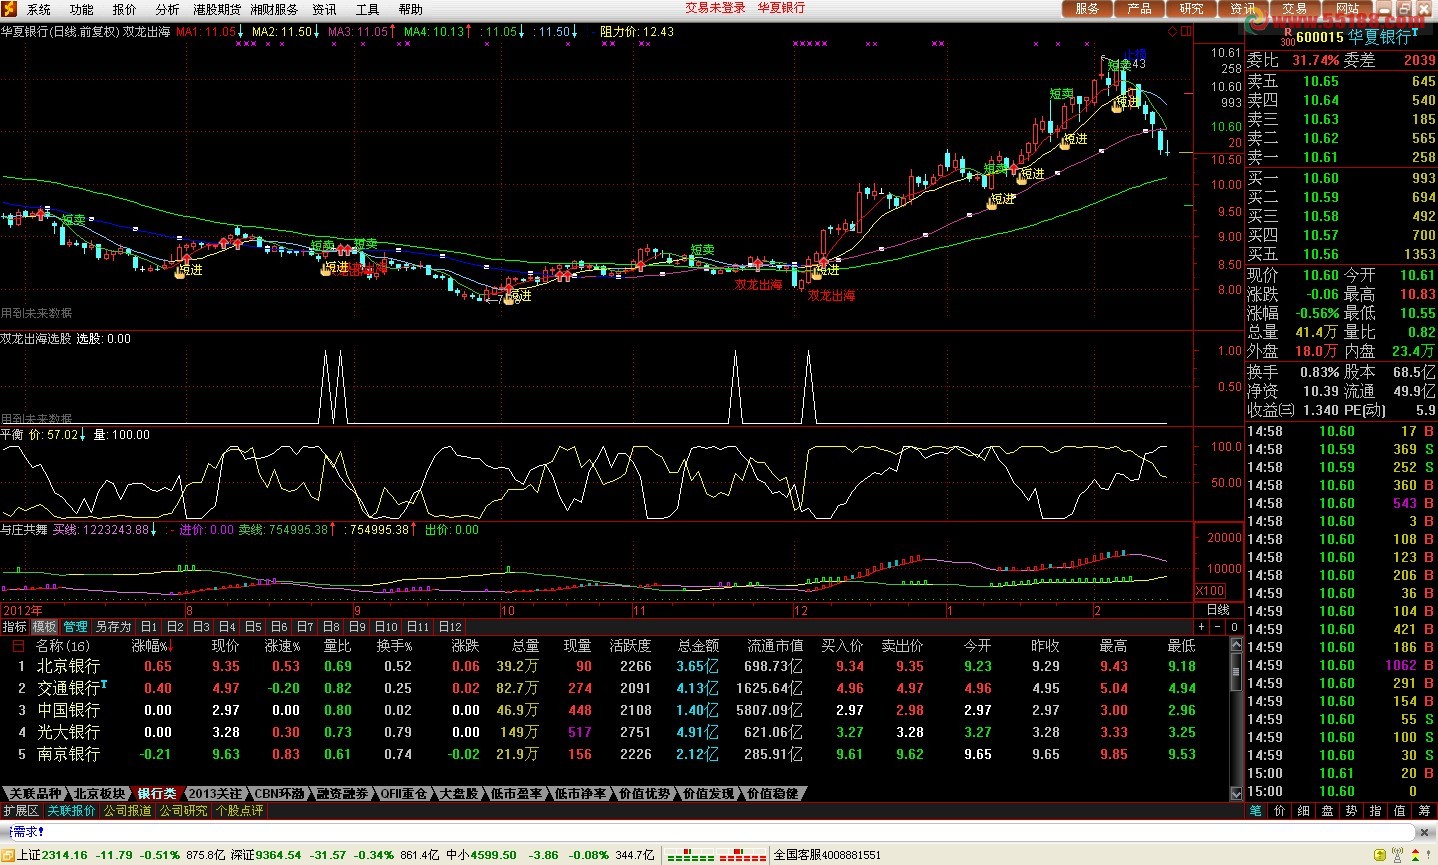Open the 报价 menu
The image size is (1438, 865).
click(x=125, y=9)
